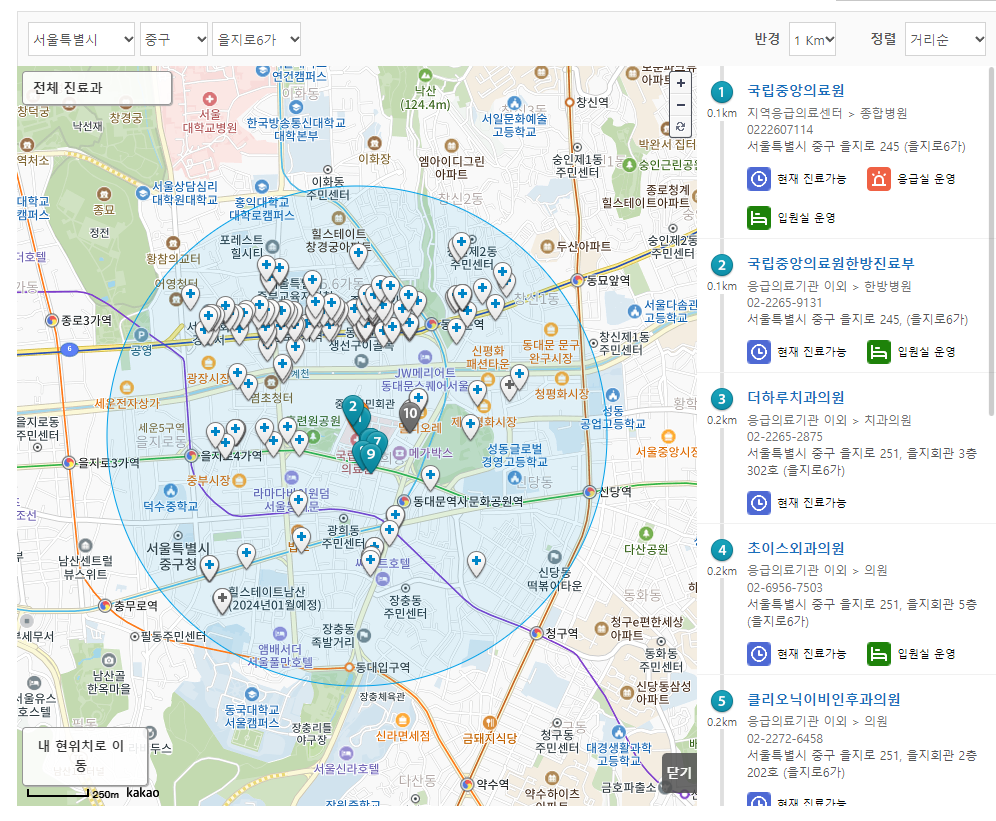Image resolution: width=996 pixels, height=821 pixels.
Task: Click the map refresh icon button
Action: pos(681,127)
